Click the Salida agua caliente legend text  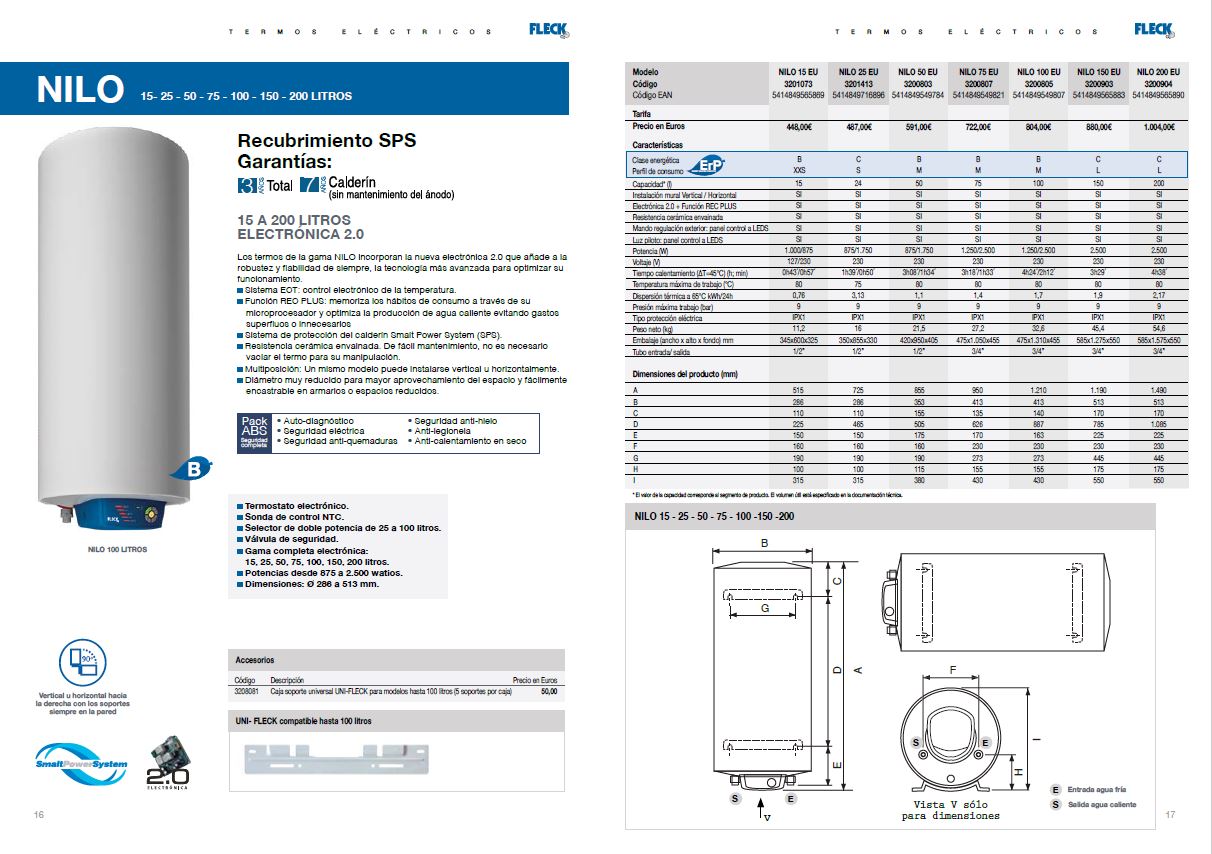(1103, 804)
